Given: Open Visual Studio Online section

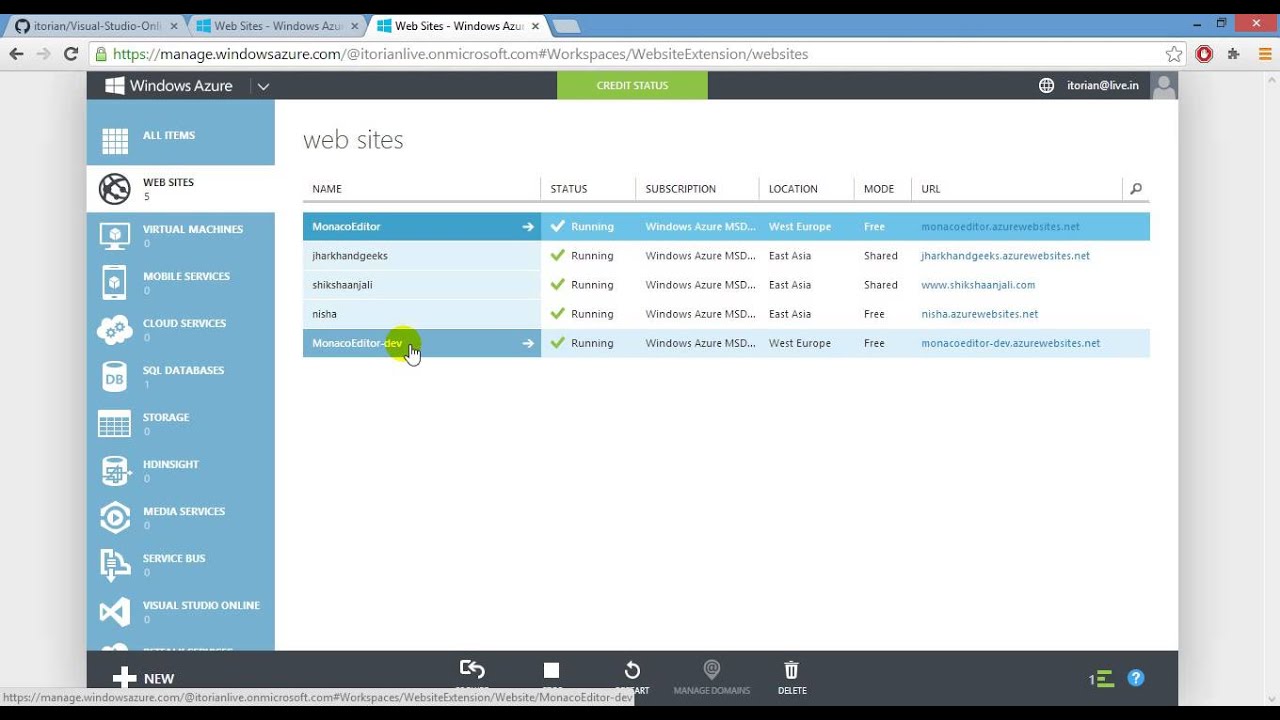Looking at the screenshot, I should coord(180,611).
